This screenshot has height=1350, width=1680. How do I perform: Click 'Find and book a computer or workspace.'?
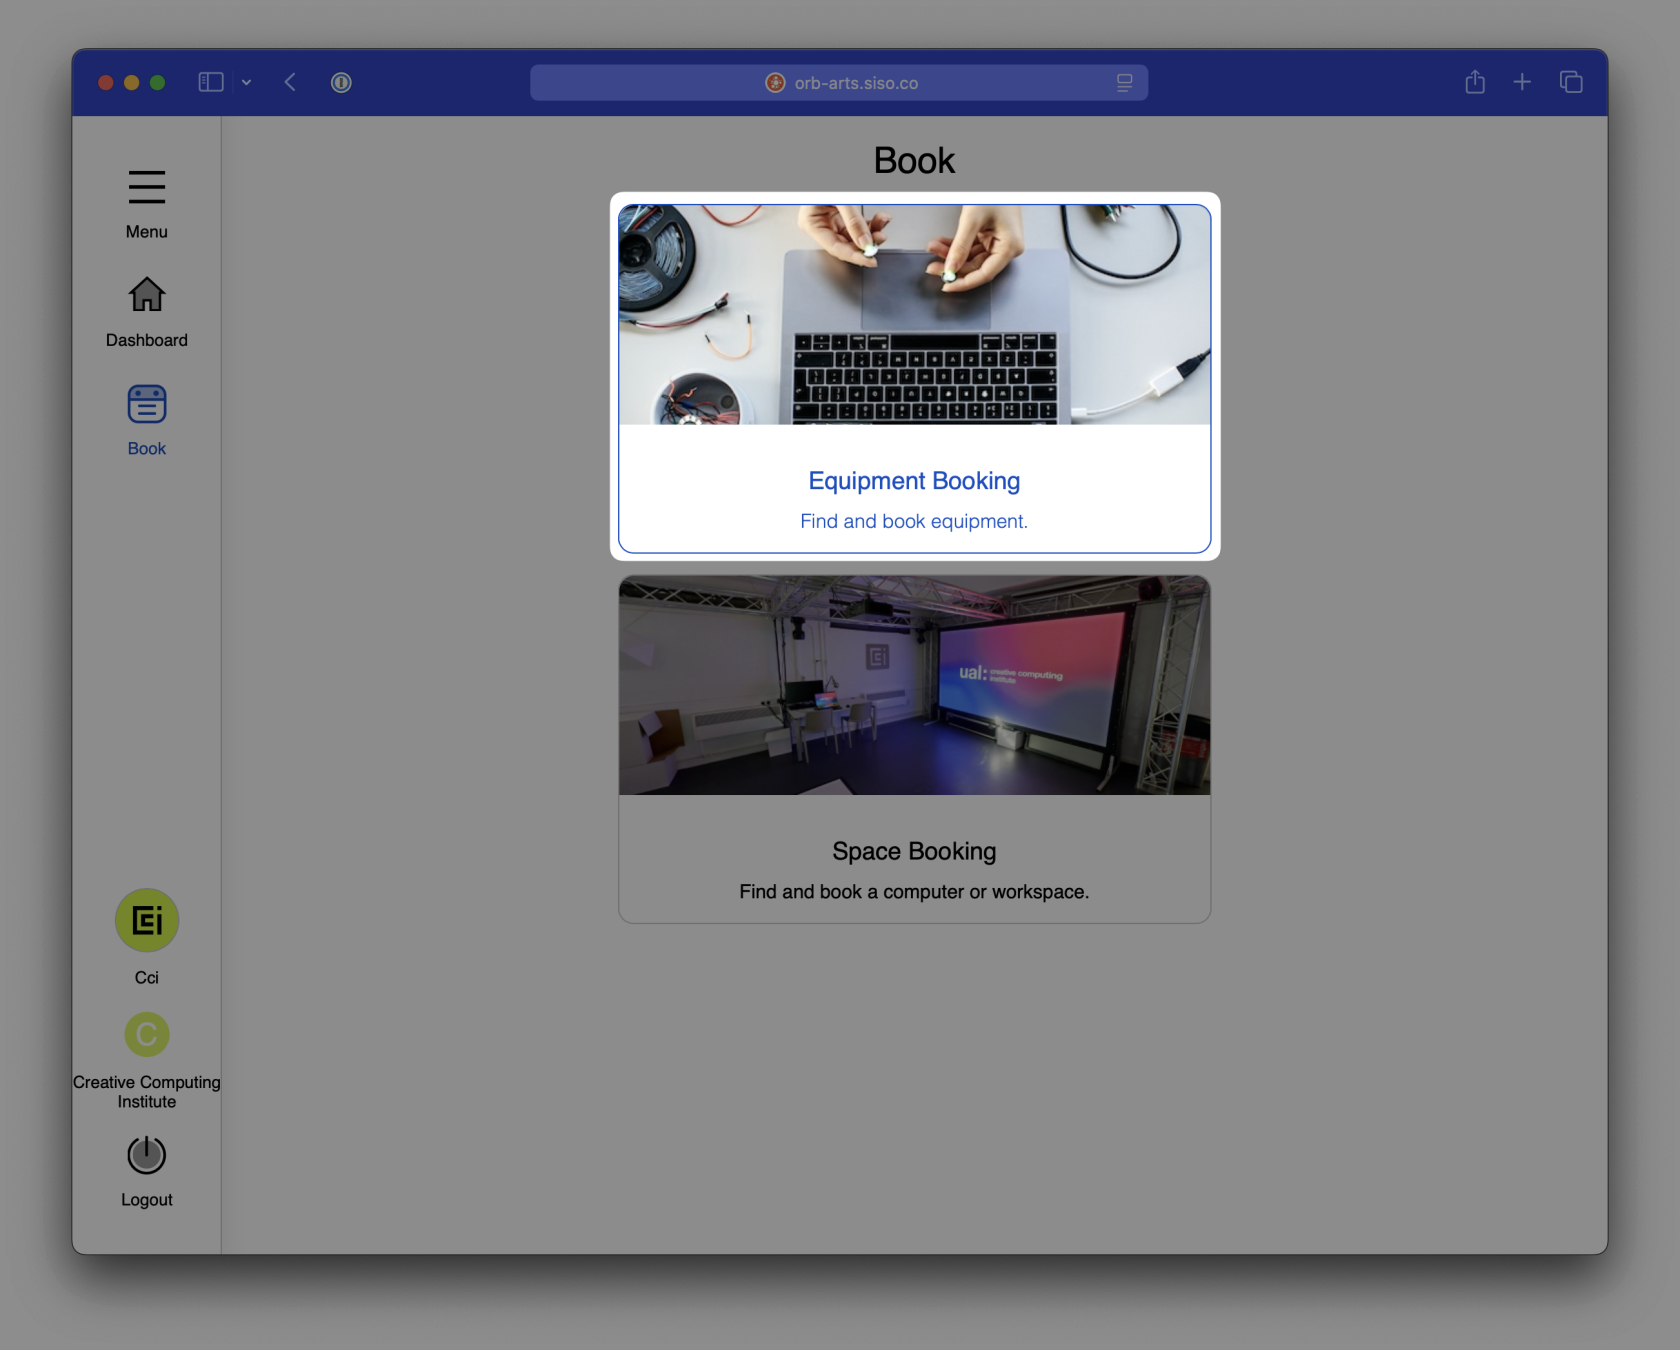pyautogui.click(x=914, y=892)
